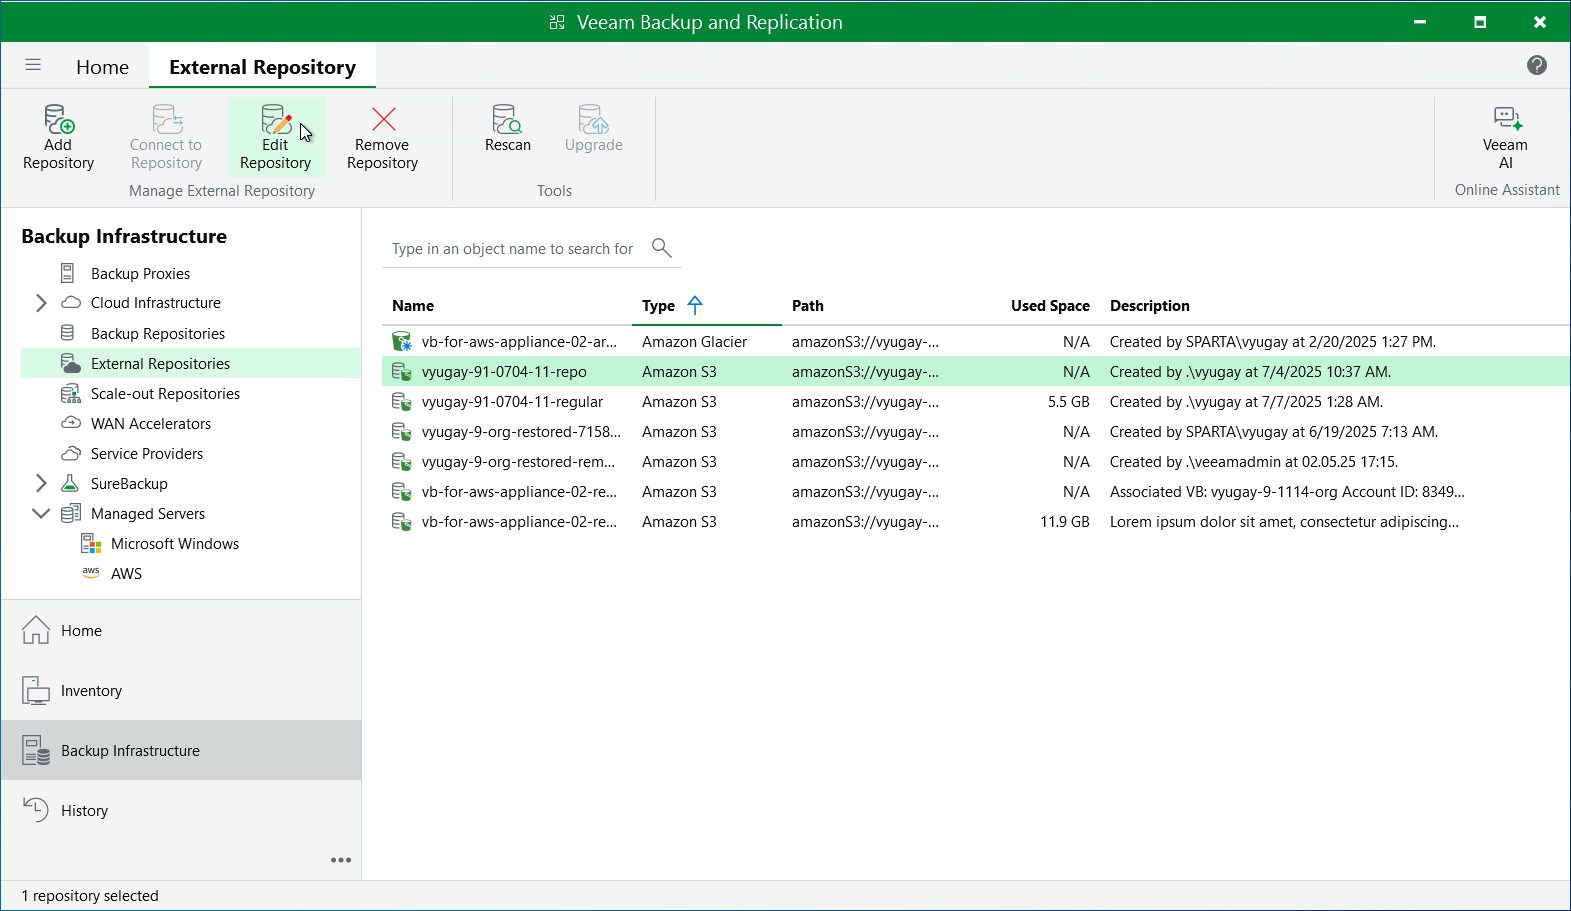Image resolution: width=1571 pixels, height=911 pixels.
Task: Click the Add Repository icon
Action: 59,120
